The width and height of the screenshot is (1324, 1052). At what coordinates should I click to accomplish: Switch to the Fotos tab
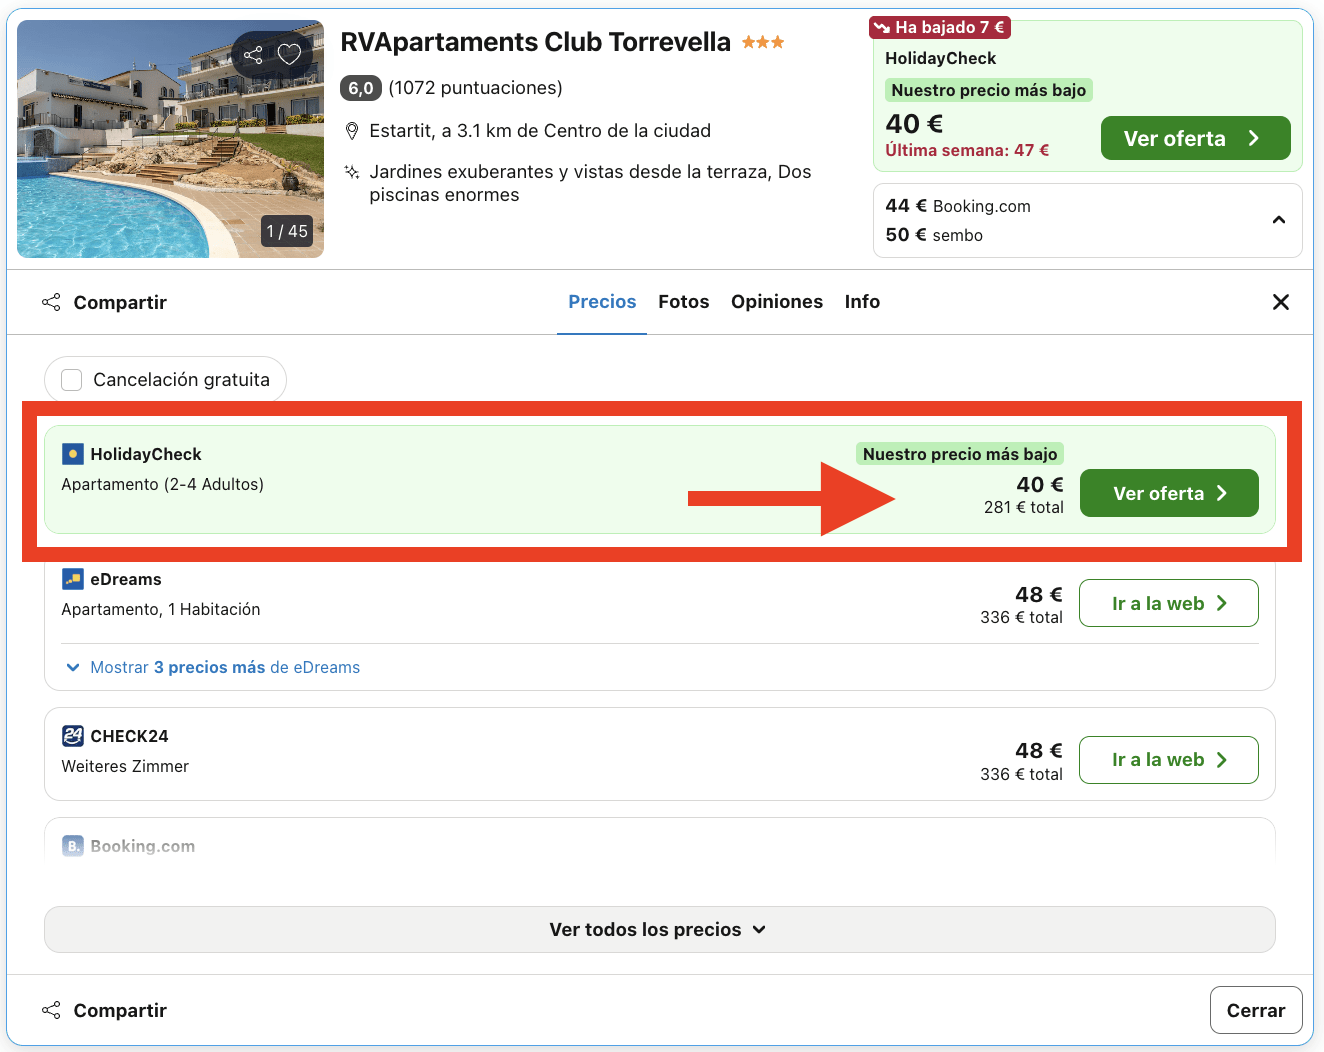[683, 301]
